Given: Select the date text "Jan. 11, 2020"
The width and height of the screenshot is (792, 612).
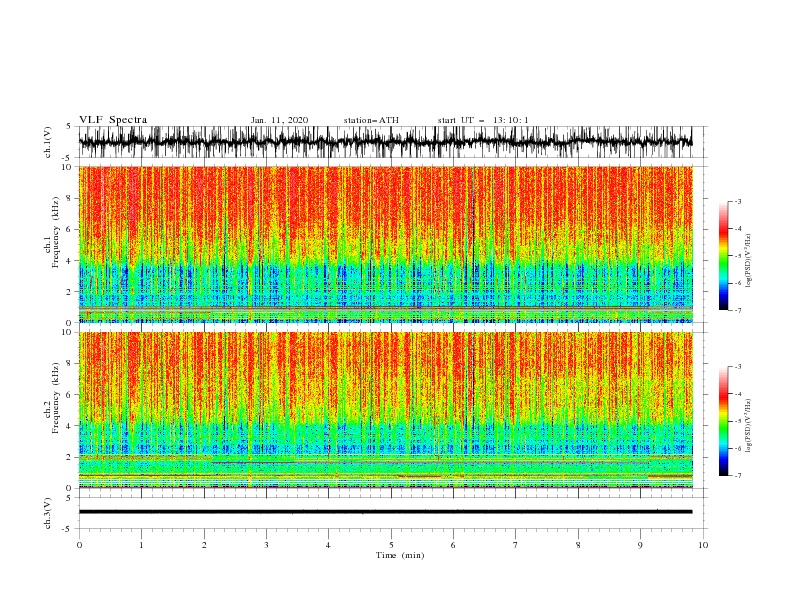Looking at the screenshot, I should coord(279,120).
